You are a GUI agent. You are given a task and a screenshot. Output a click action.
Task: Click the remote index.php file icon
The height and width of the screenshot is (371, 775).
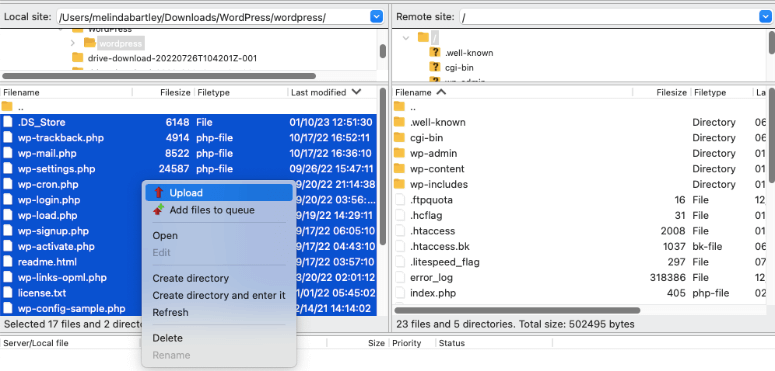400,293
